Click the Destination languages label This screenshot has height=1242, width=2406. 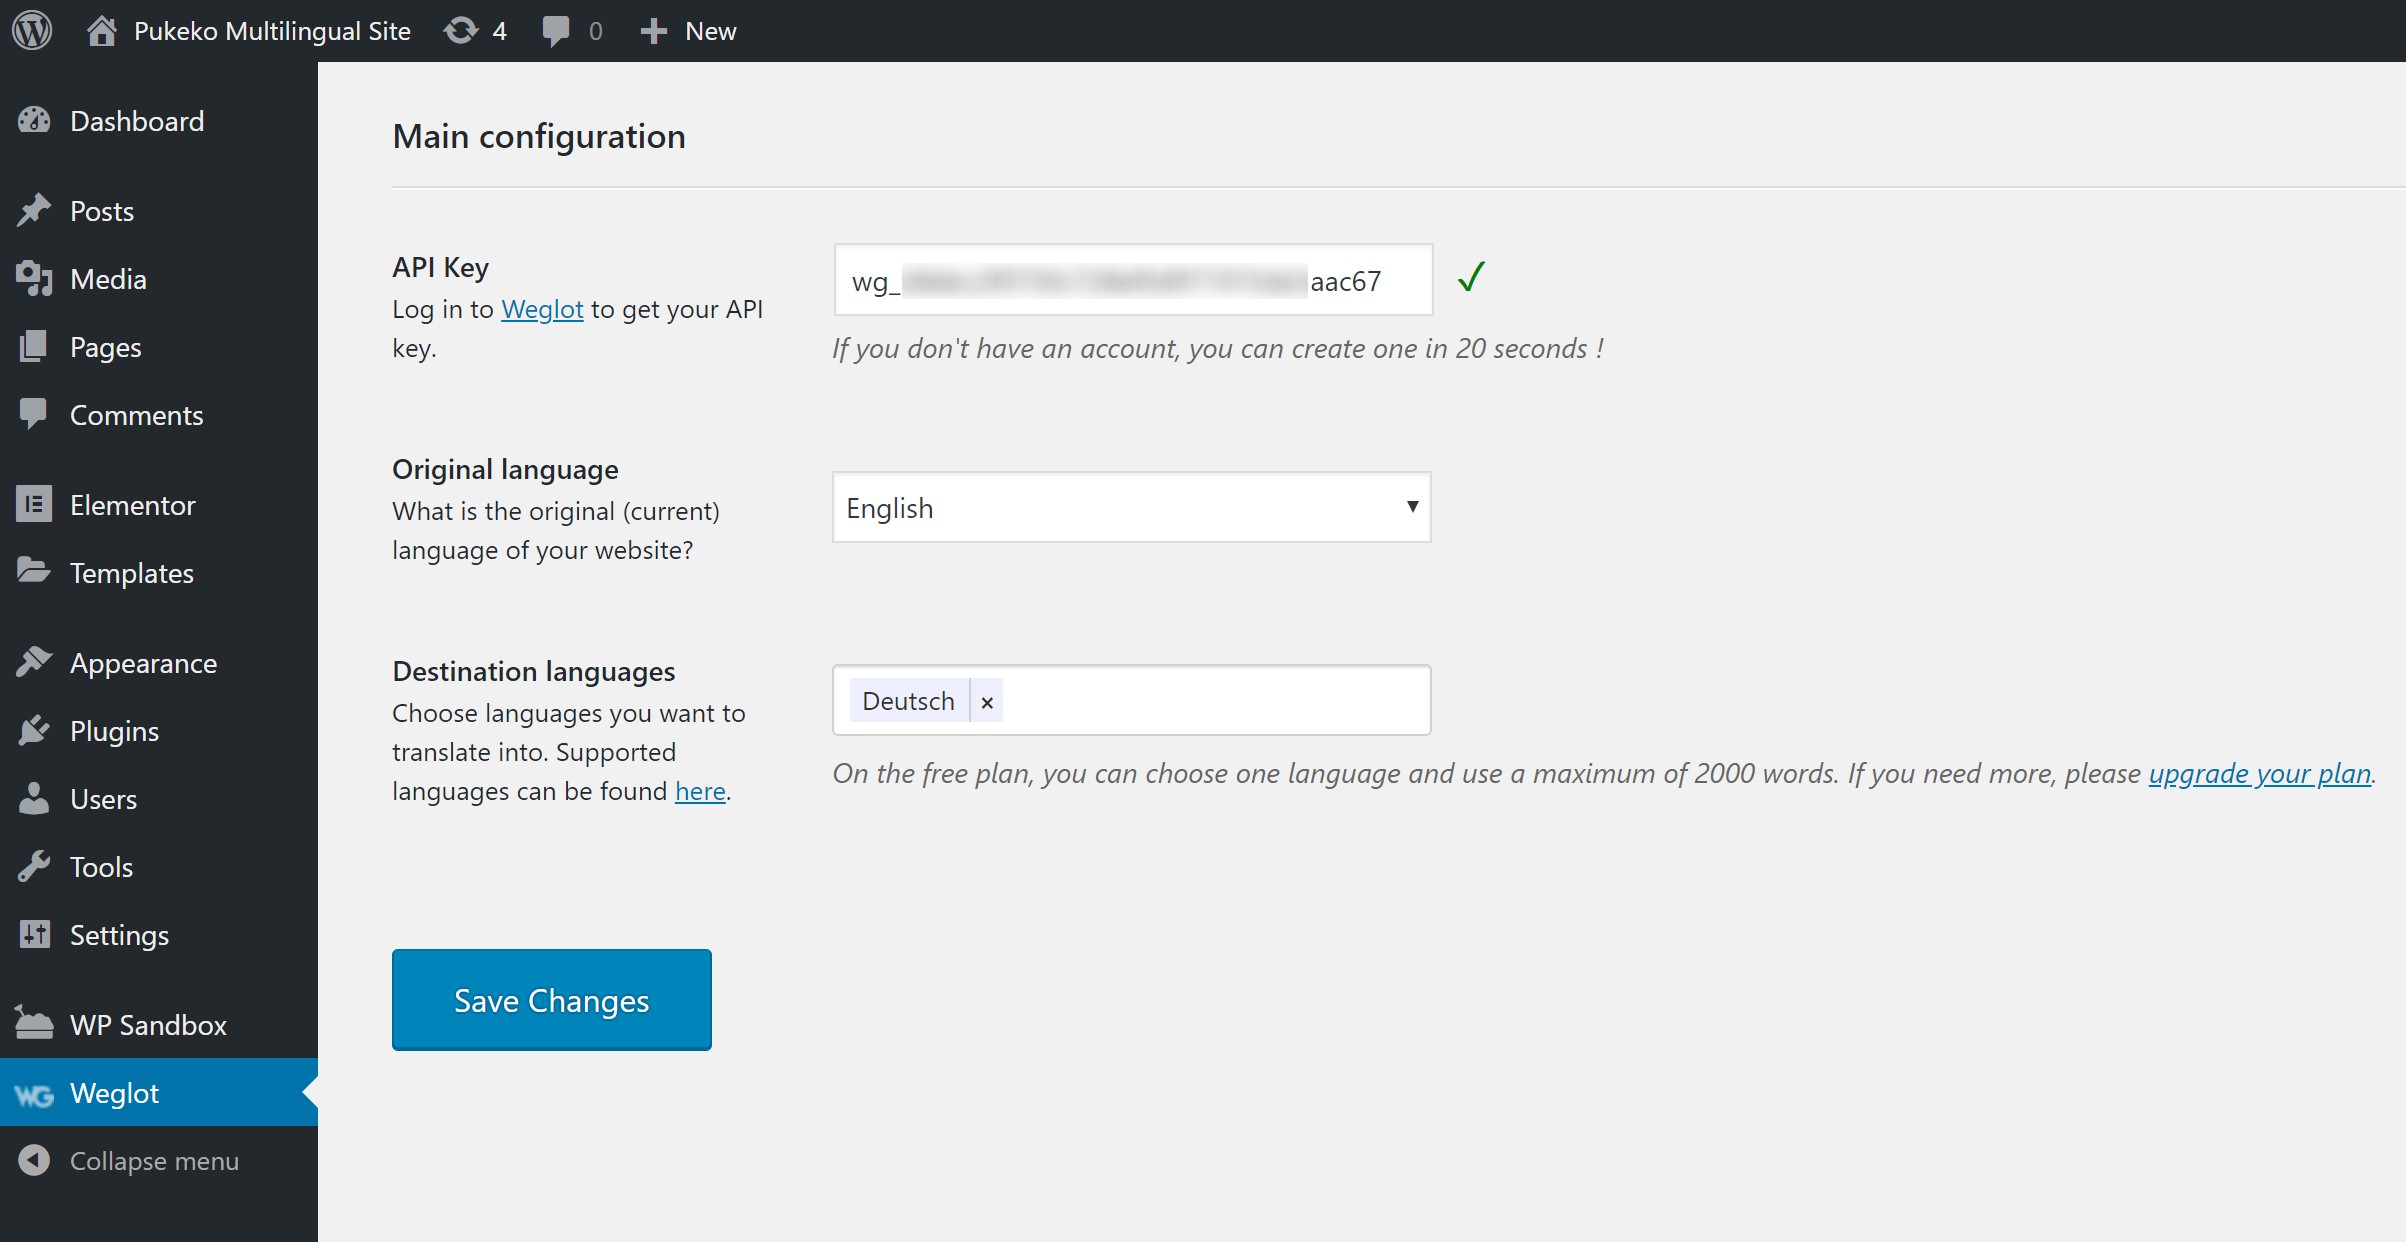pos(534,671)
